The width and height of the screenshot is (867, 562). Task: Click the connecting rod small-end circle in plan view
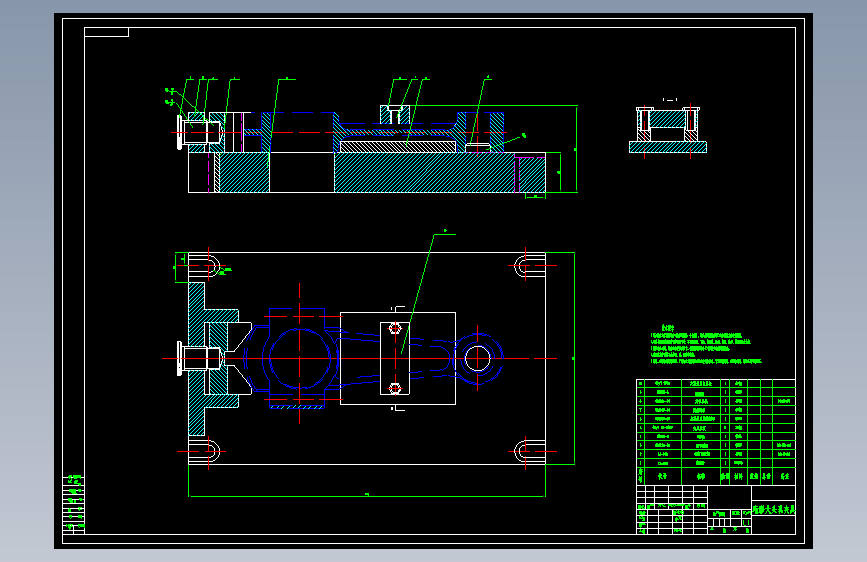point(478,358)
